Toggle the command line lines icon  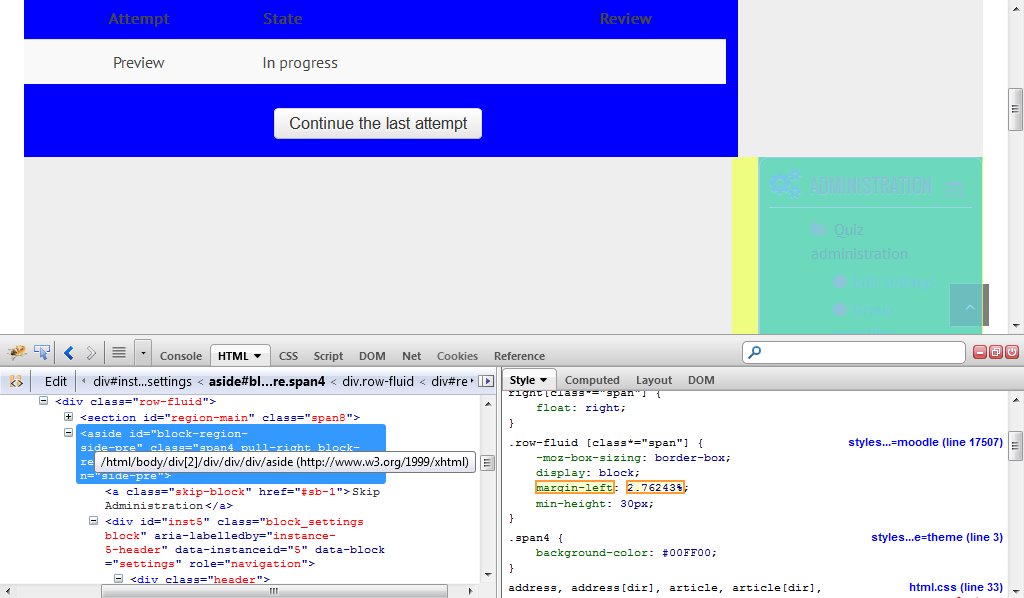click(119, 353)
